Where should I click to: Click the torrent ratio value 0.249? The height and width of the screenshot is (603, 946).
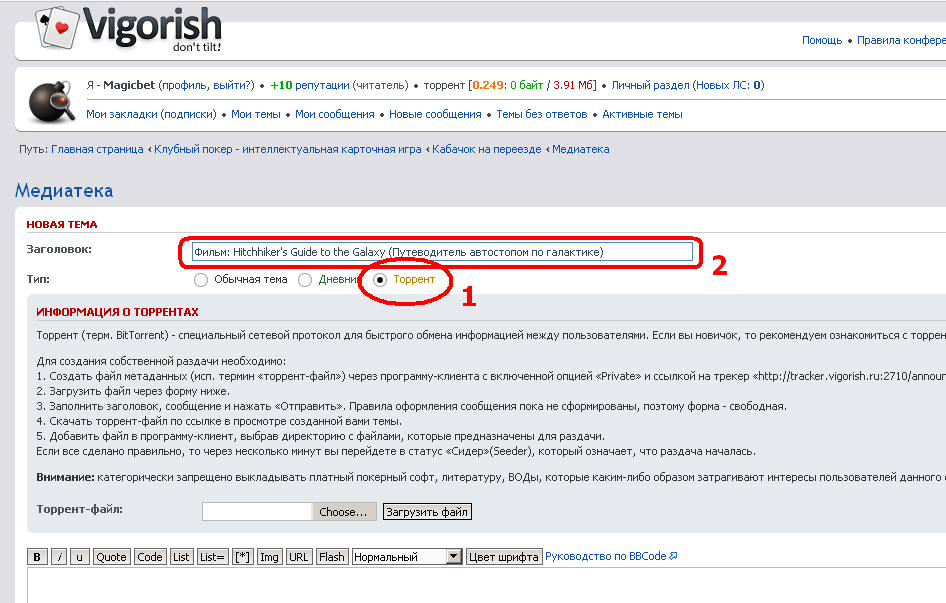pos(488,85)
